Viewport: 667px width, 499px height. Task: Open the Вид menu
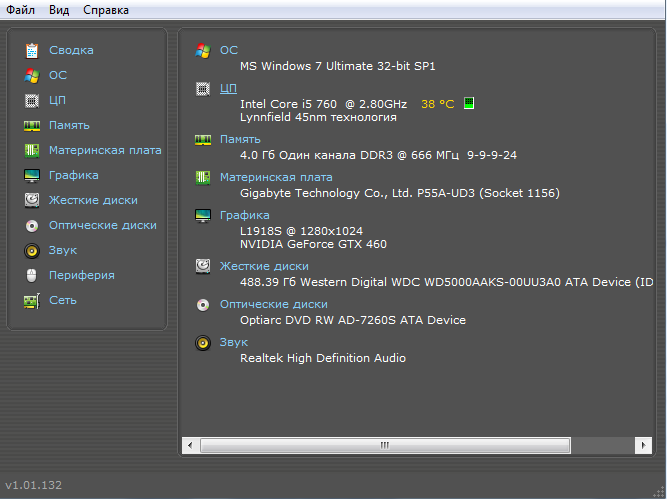point(59,10)
